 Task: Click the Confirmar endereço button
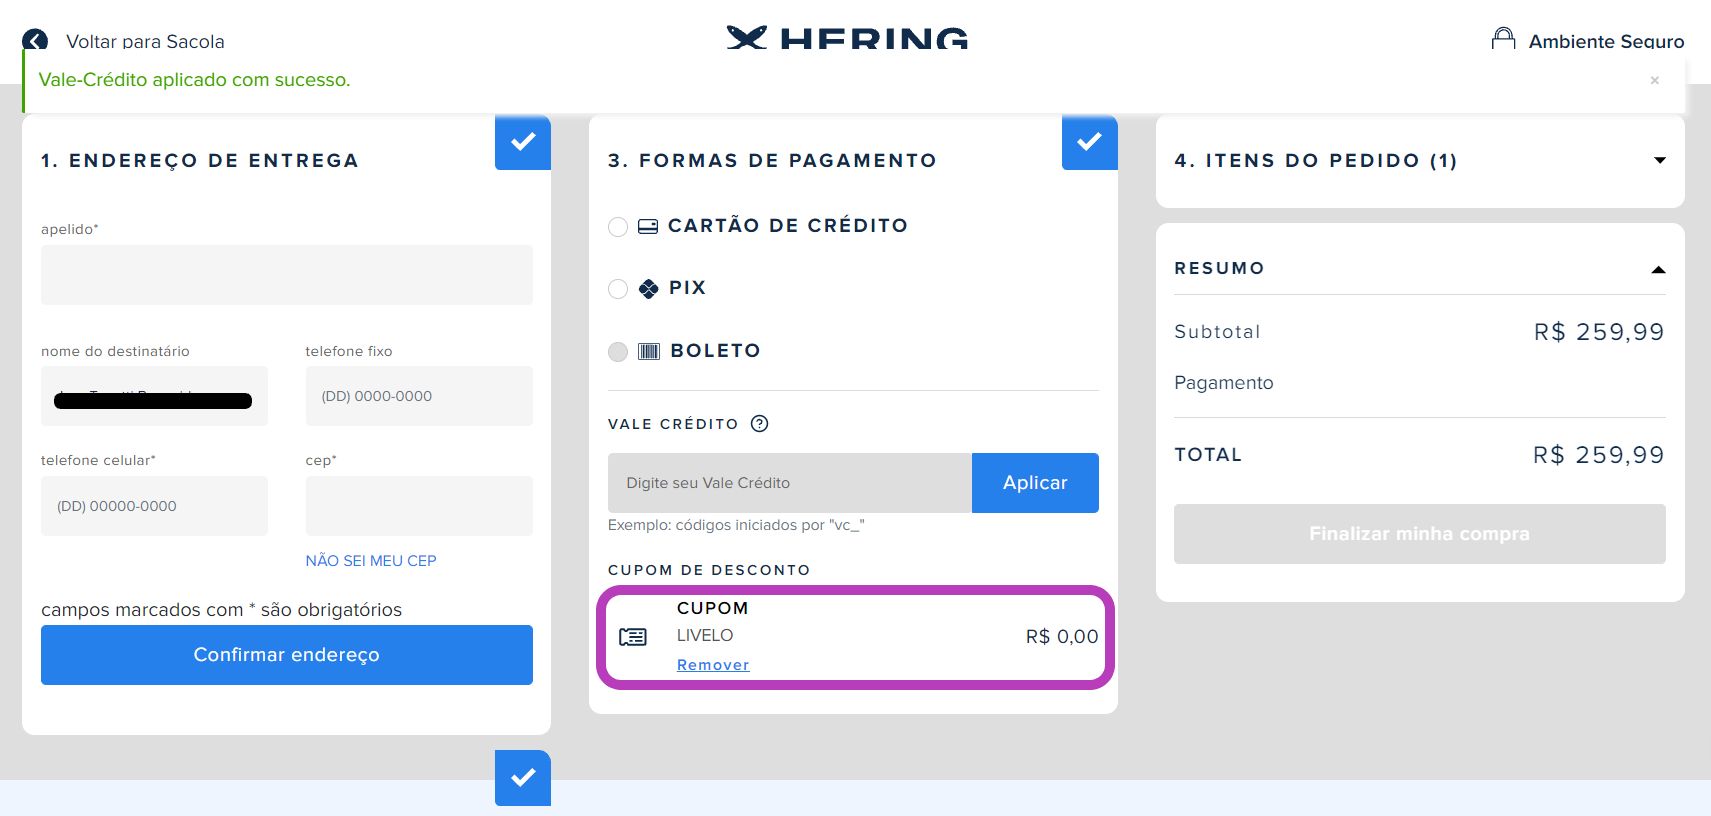287,655
